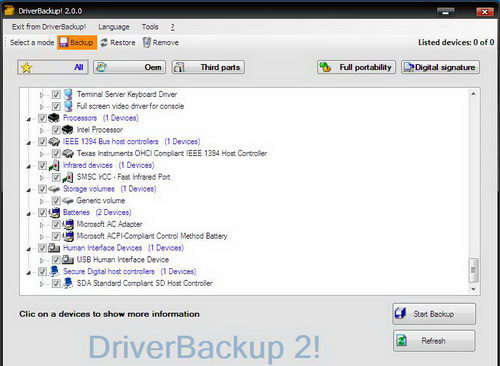Click the star icon on the All filter
The width and height of the screenshot is (500, 366).
26,67
